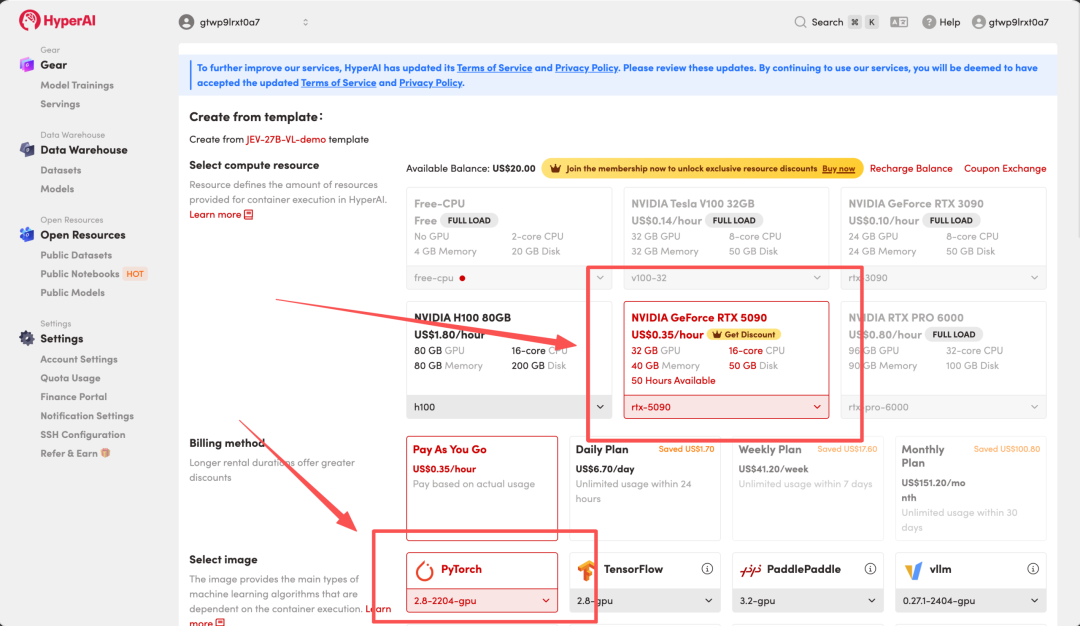Open the Search box in header

point(835,22)
